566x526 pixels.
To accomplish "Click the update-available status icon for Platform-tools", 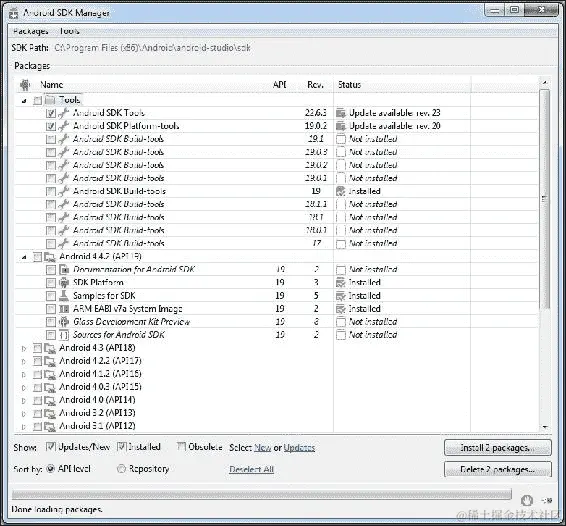I will click(341, 126).
